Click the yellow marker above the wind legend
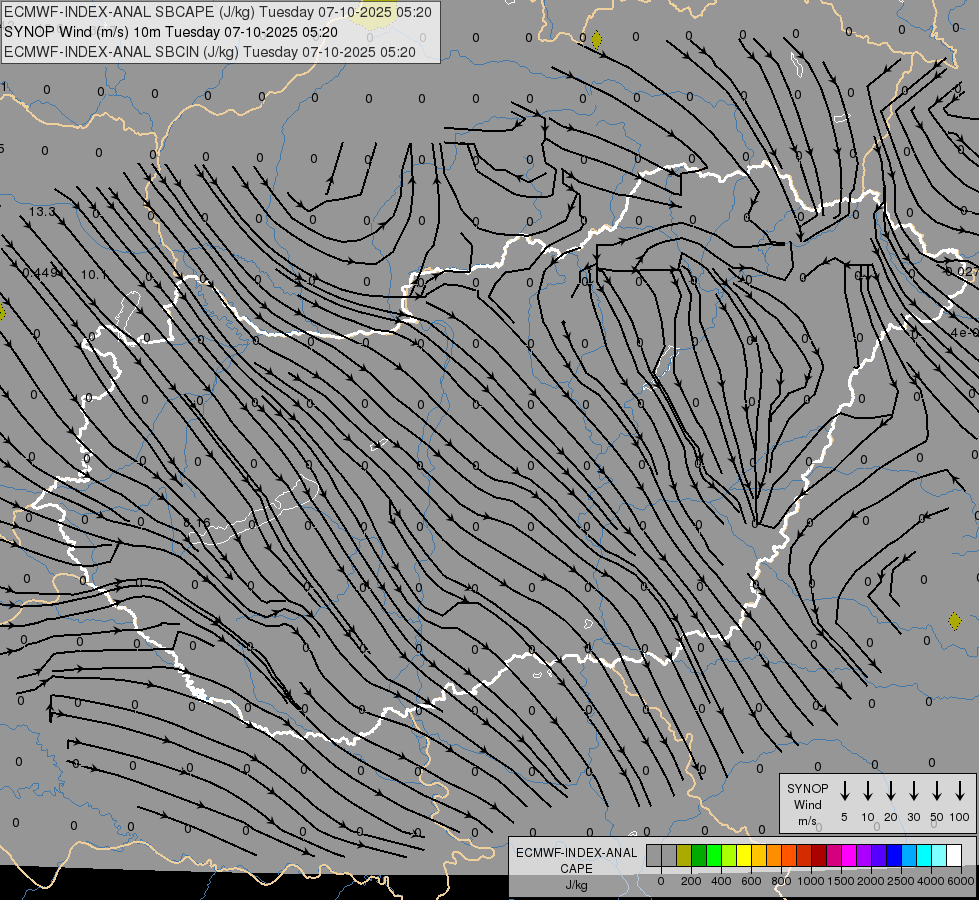This screenshot has height=900, width=979. 954,621
